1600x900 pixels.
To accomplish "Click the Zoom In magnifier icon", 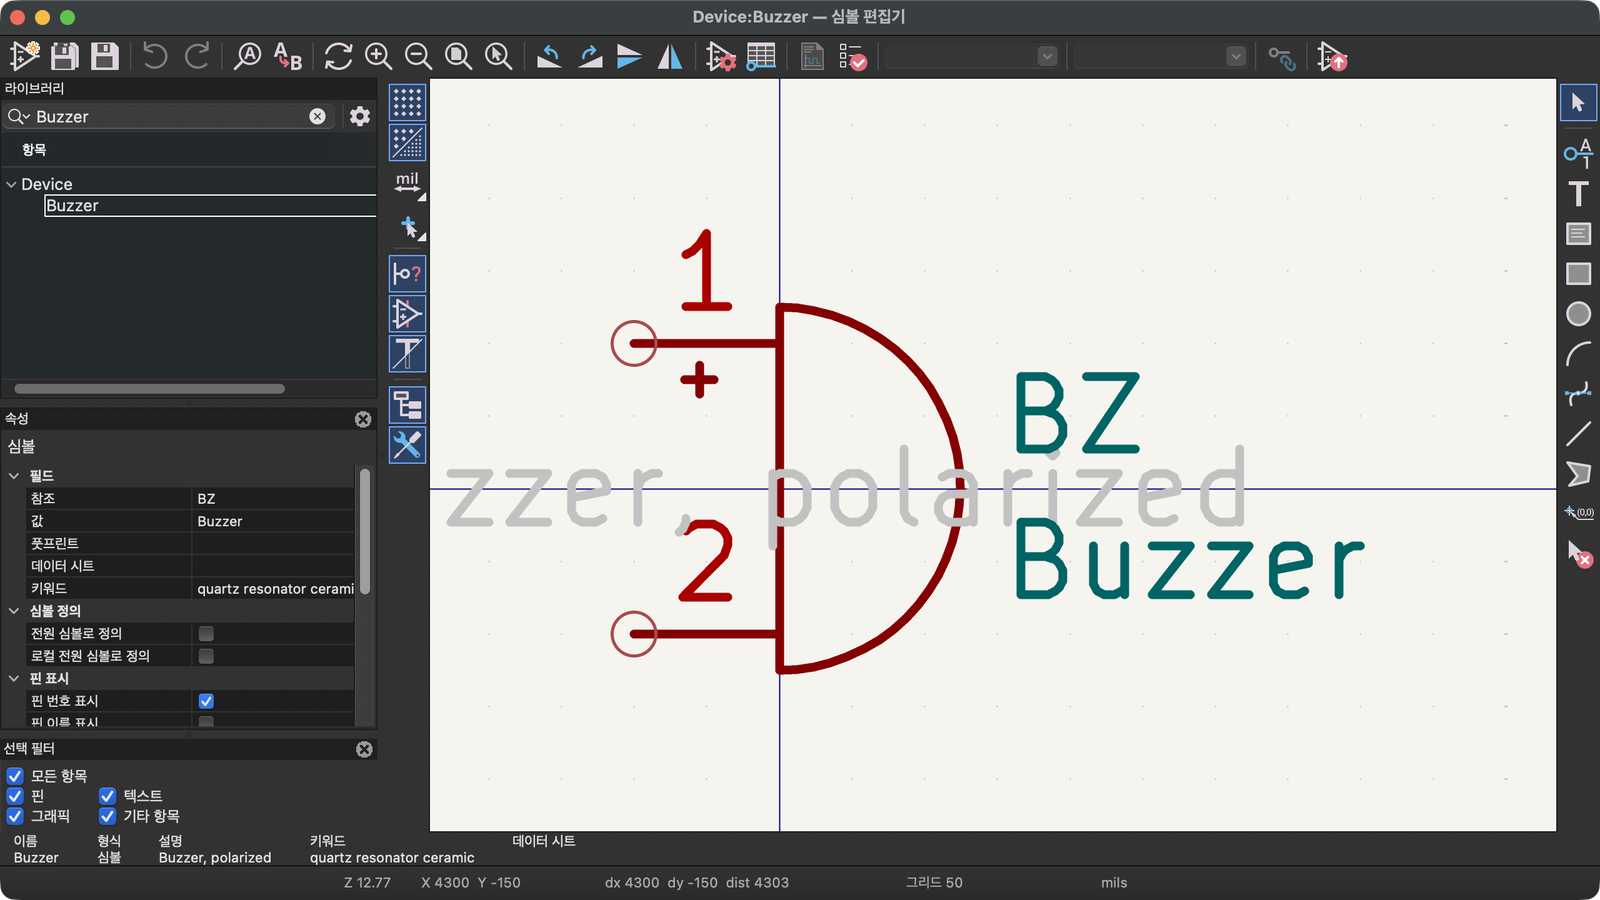I will [x=378, y=56].
